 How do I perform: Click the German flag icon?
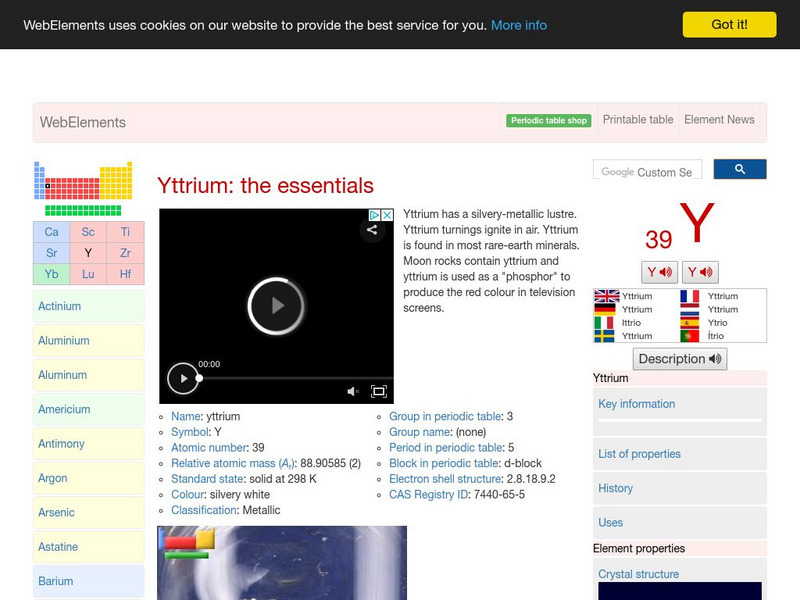click(x=605, y=309)
